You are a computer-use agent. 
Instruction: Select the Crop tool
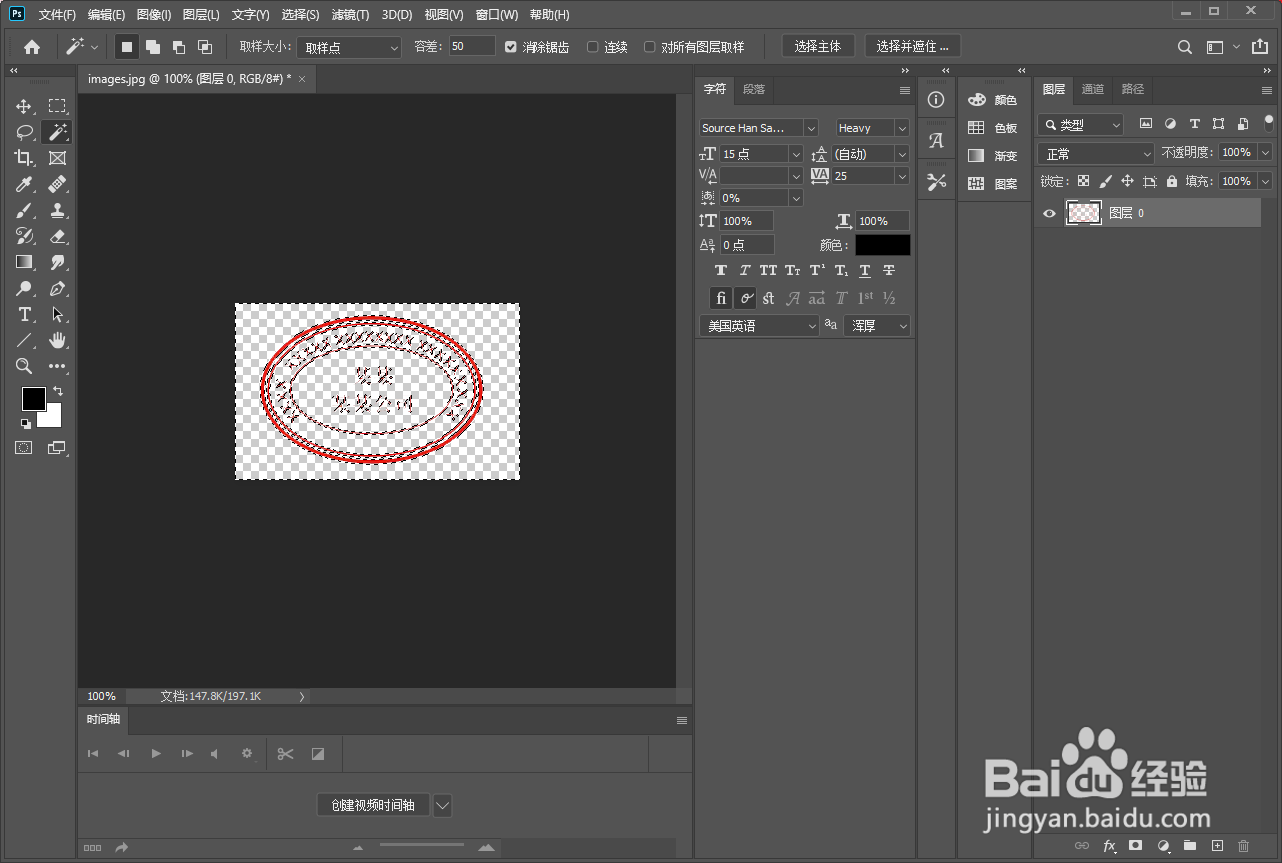coord(24,158)
